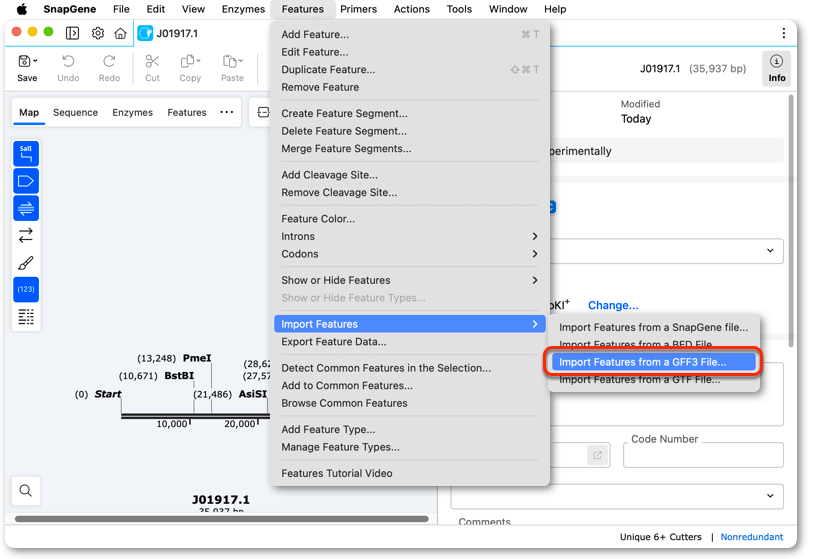The width and height of the screenshot is (813, 559).
Task: Open the Actions menu
Action: pos(412,9)
